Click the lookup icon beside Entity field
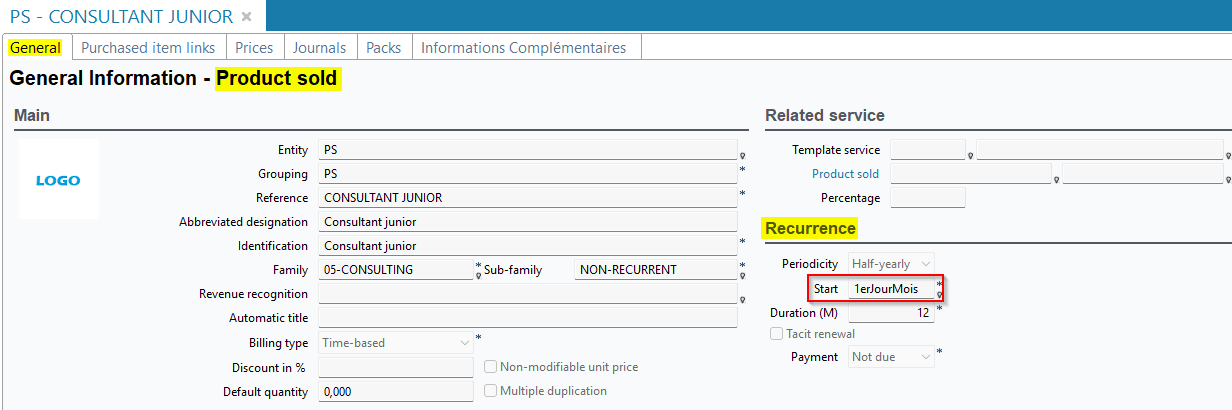 pos(742,156)
